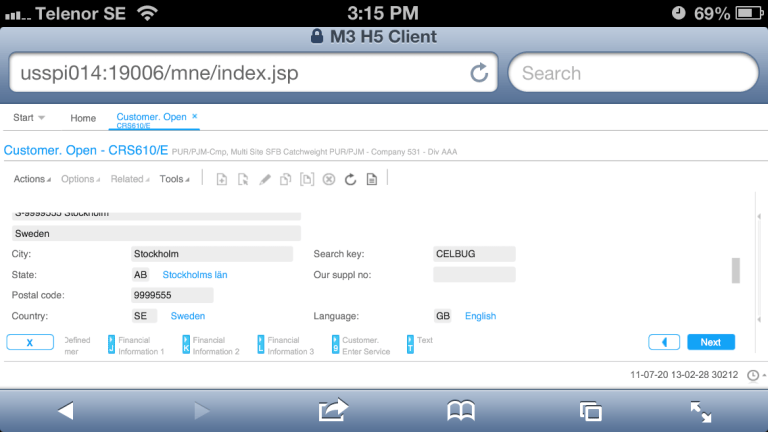Go back with the browser back arrow
768x432 pixels.
65,410
